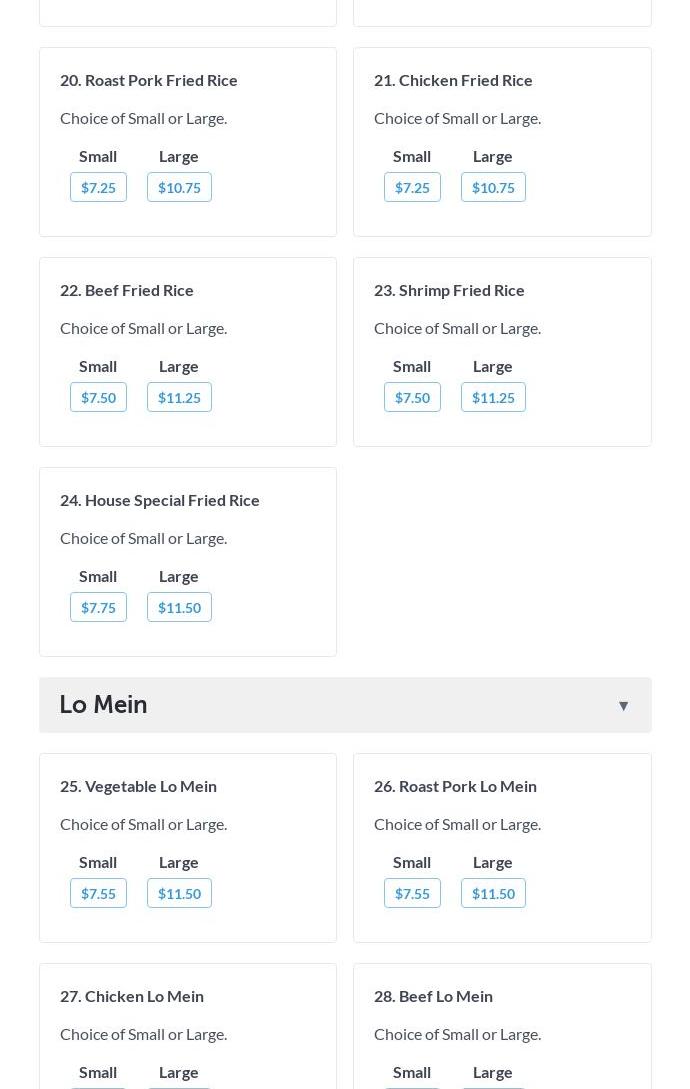Open the 24. House Special Fried Rice item

[x=160, y=500]
